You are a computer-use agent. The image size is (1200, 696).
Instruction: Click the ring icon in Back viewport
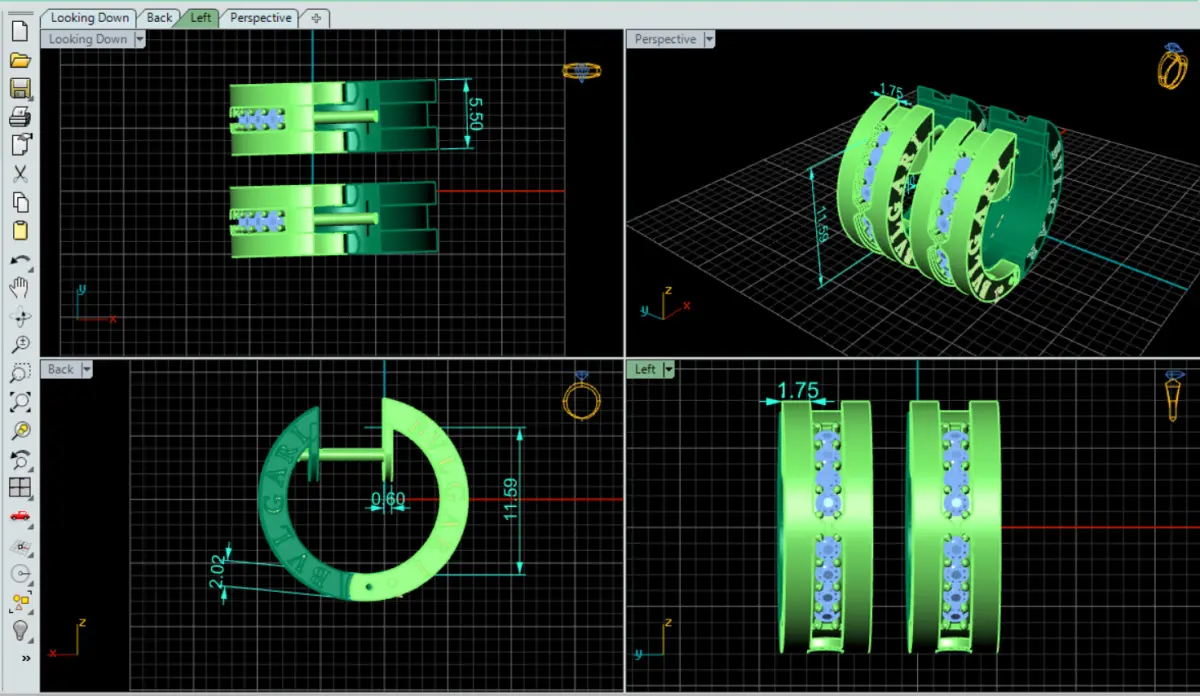click(x=581, y=398)
